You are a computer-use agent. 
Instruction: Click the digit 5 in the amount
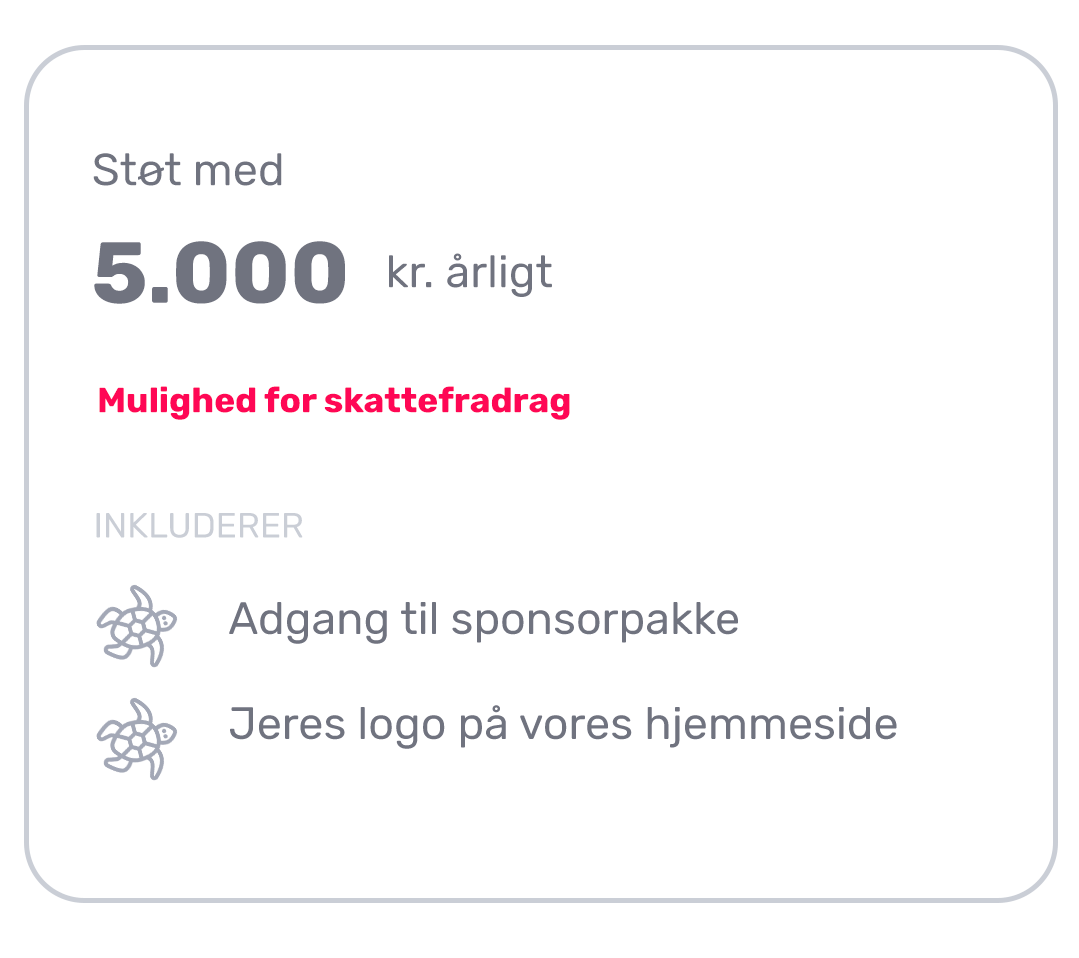coord(118,272)
